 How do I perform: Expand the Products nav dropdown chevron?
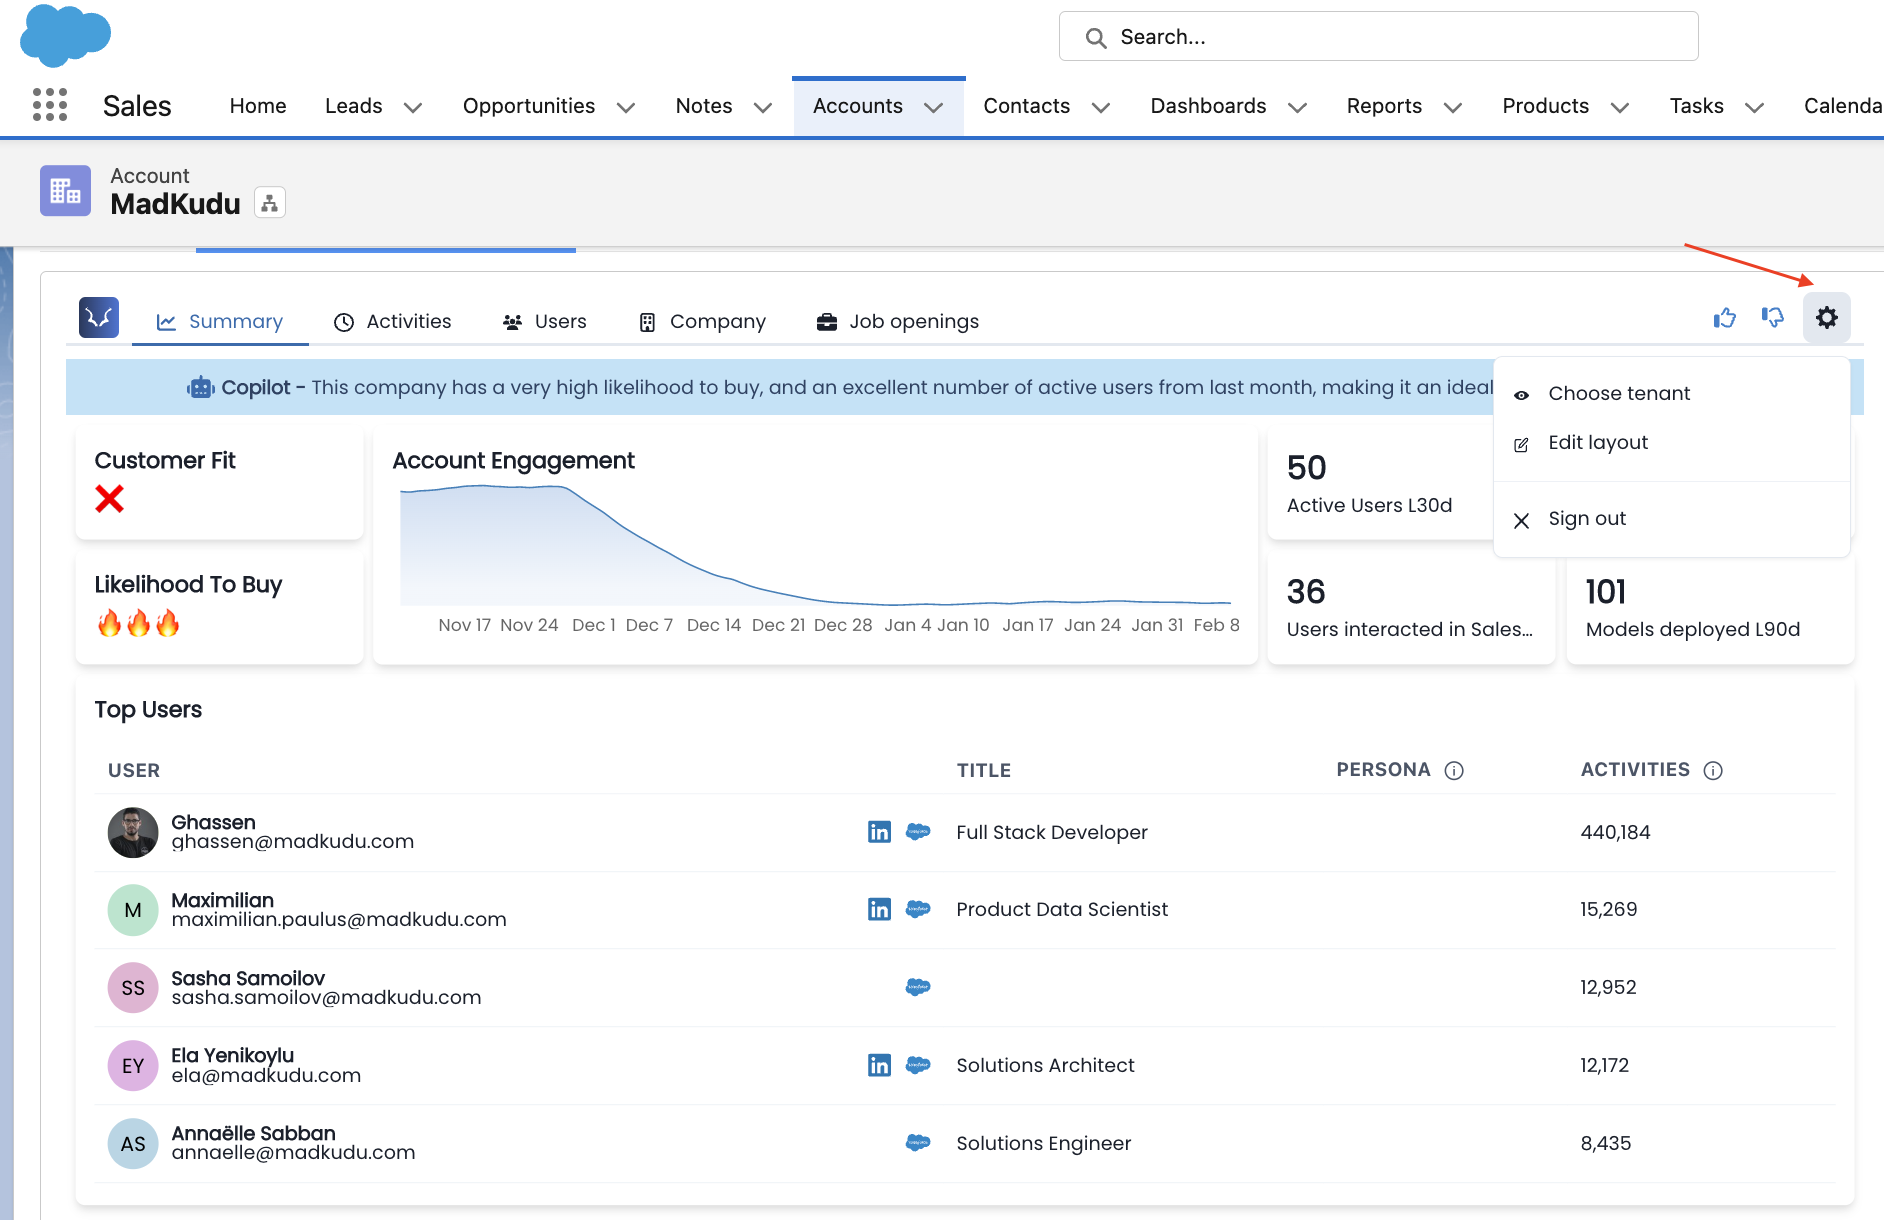(1620, 107)
